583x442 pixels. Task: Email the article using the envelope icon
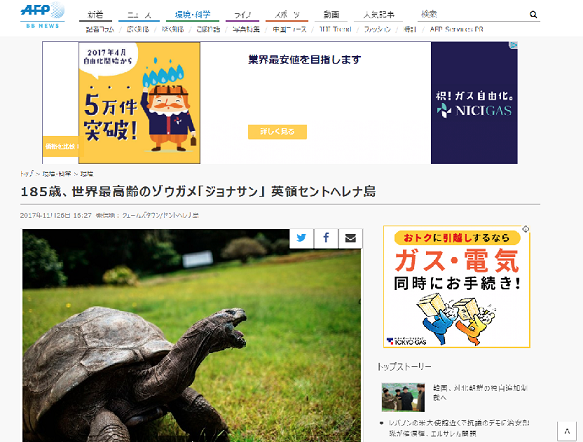coord(350,238)
